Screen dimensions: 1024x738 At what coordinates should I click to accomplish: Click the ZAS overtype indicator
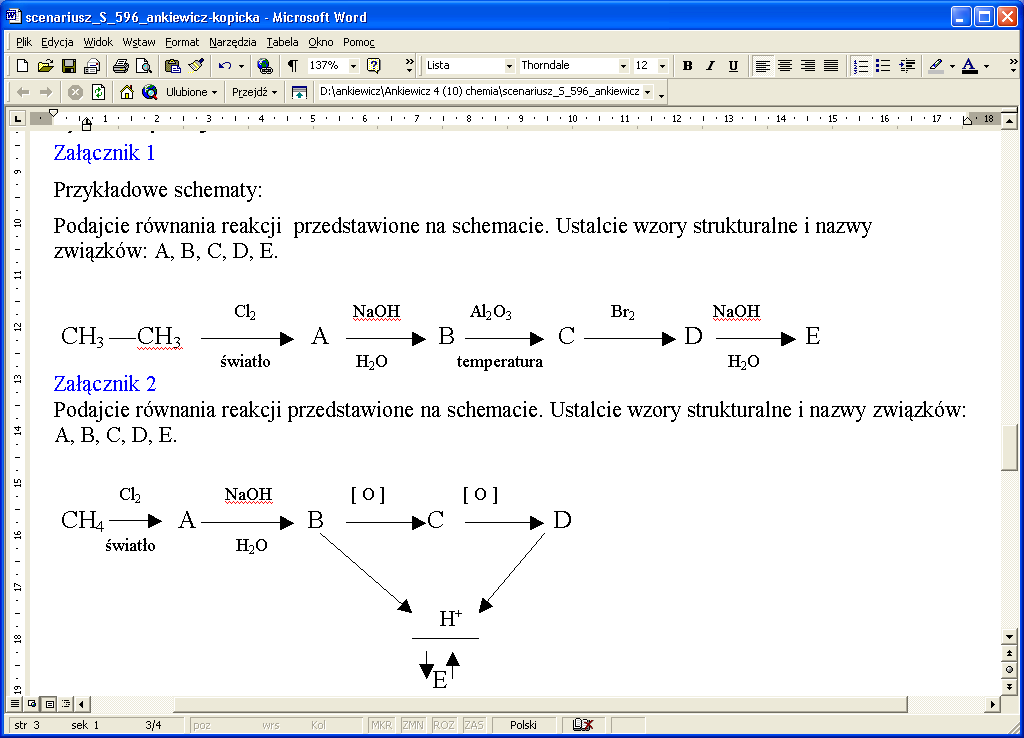474,725
